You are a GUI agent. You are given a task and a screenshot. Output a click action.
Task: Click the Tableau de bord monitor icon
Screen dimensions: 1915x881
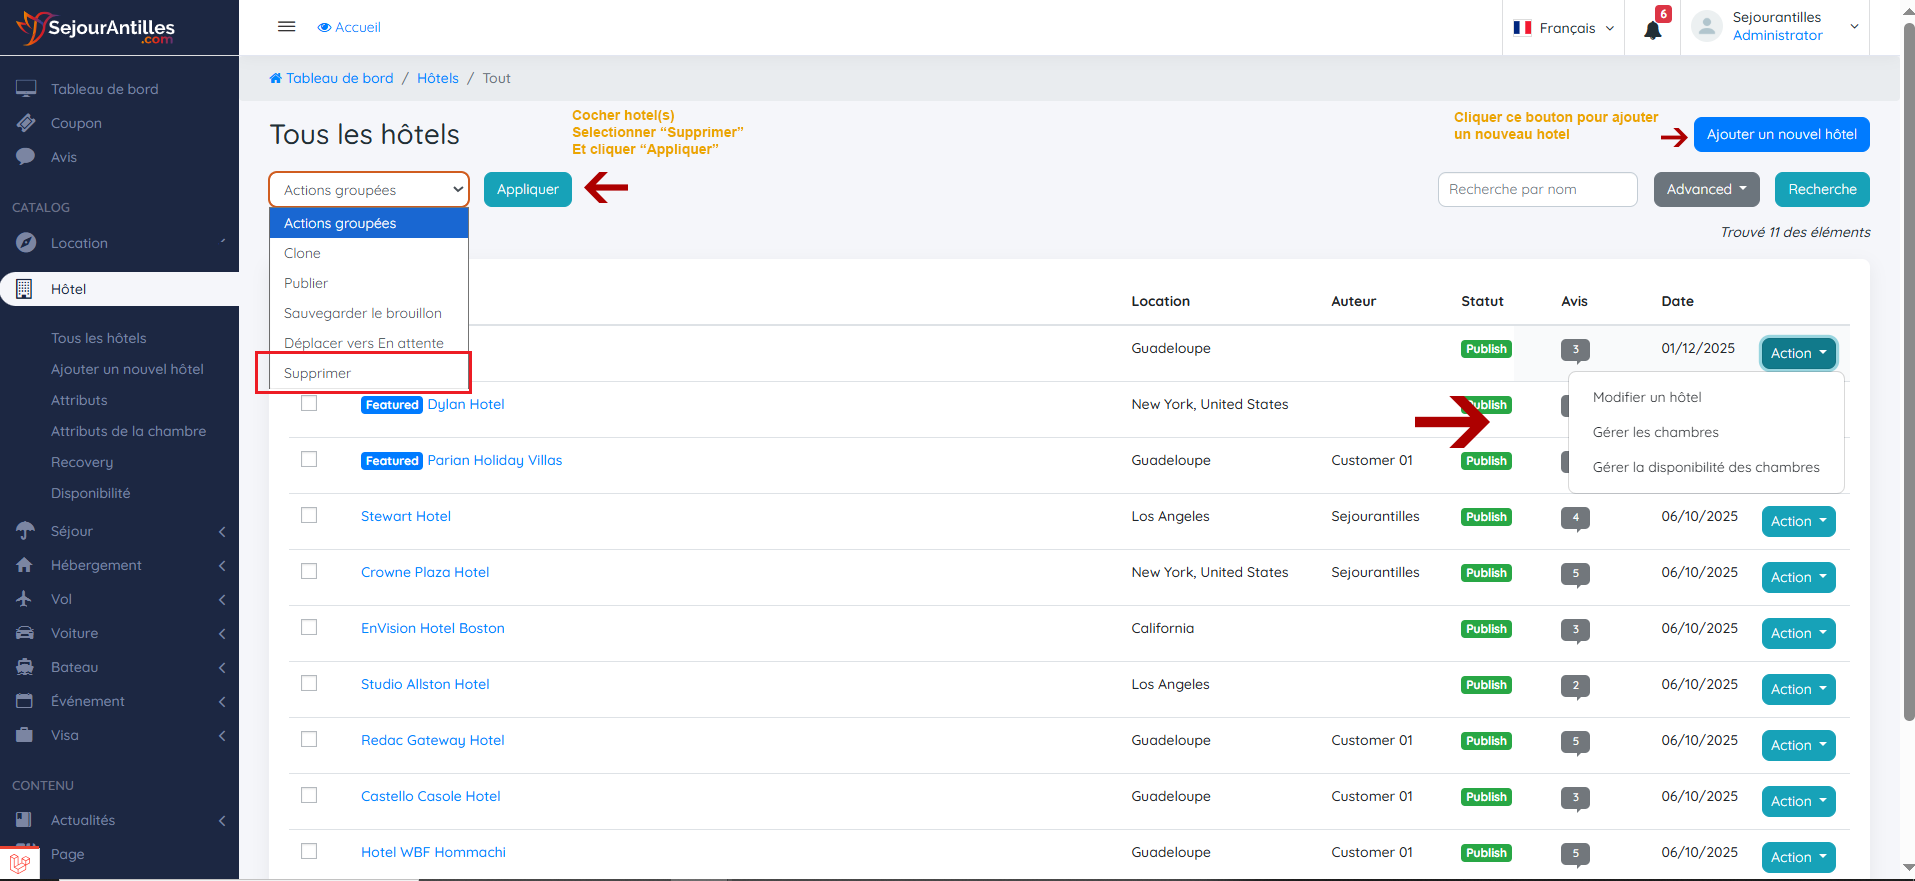26,89
